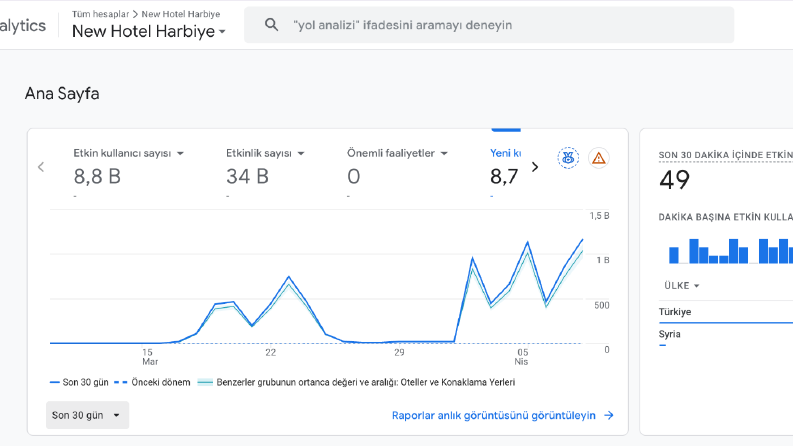Click the 0 key events value
This screenshot has width=793, height=446.
(354, 176)
